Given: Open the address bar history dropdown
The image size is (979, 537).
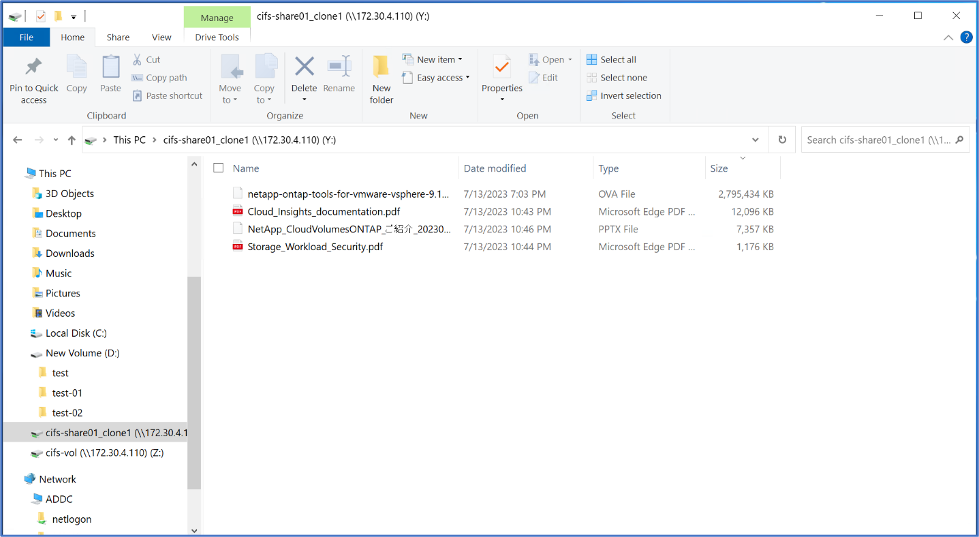Looking at the screenshot, I should pyautogui.click(x=755, y=140).
